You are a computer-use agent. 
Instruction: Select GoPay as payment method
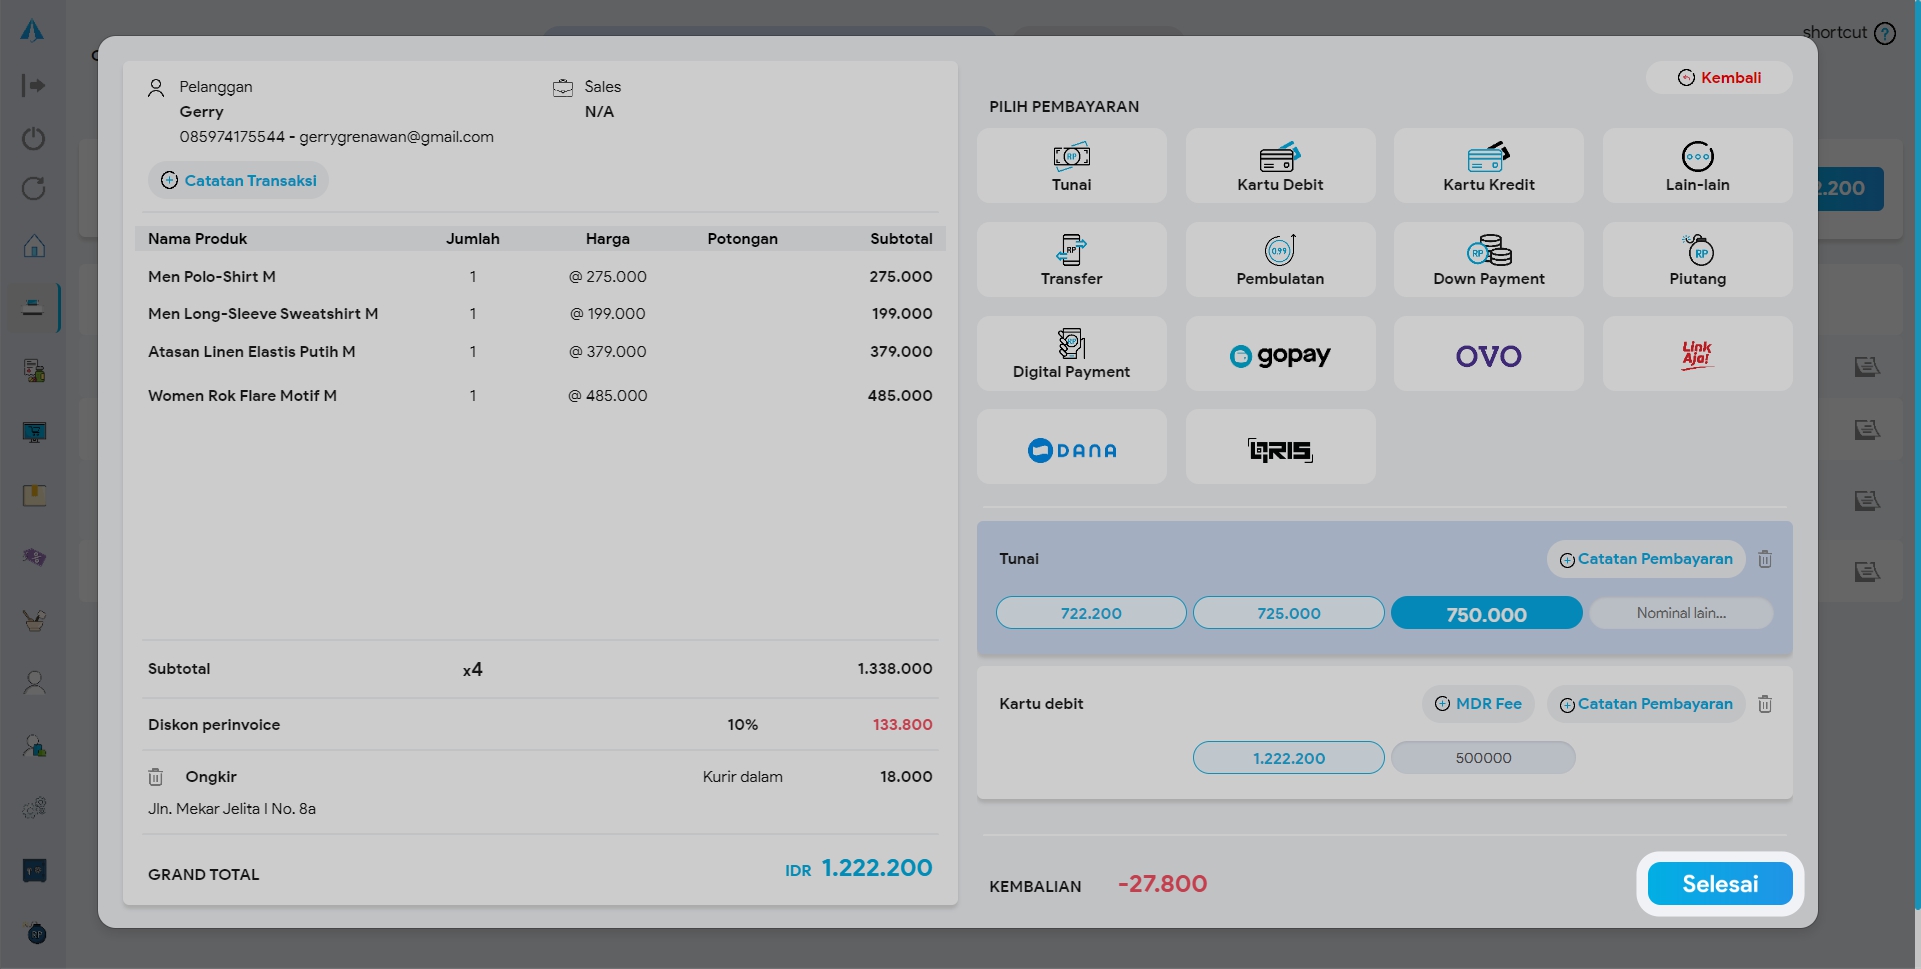click(1280, 355)
